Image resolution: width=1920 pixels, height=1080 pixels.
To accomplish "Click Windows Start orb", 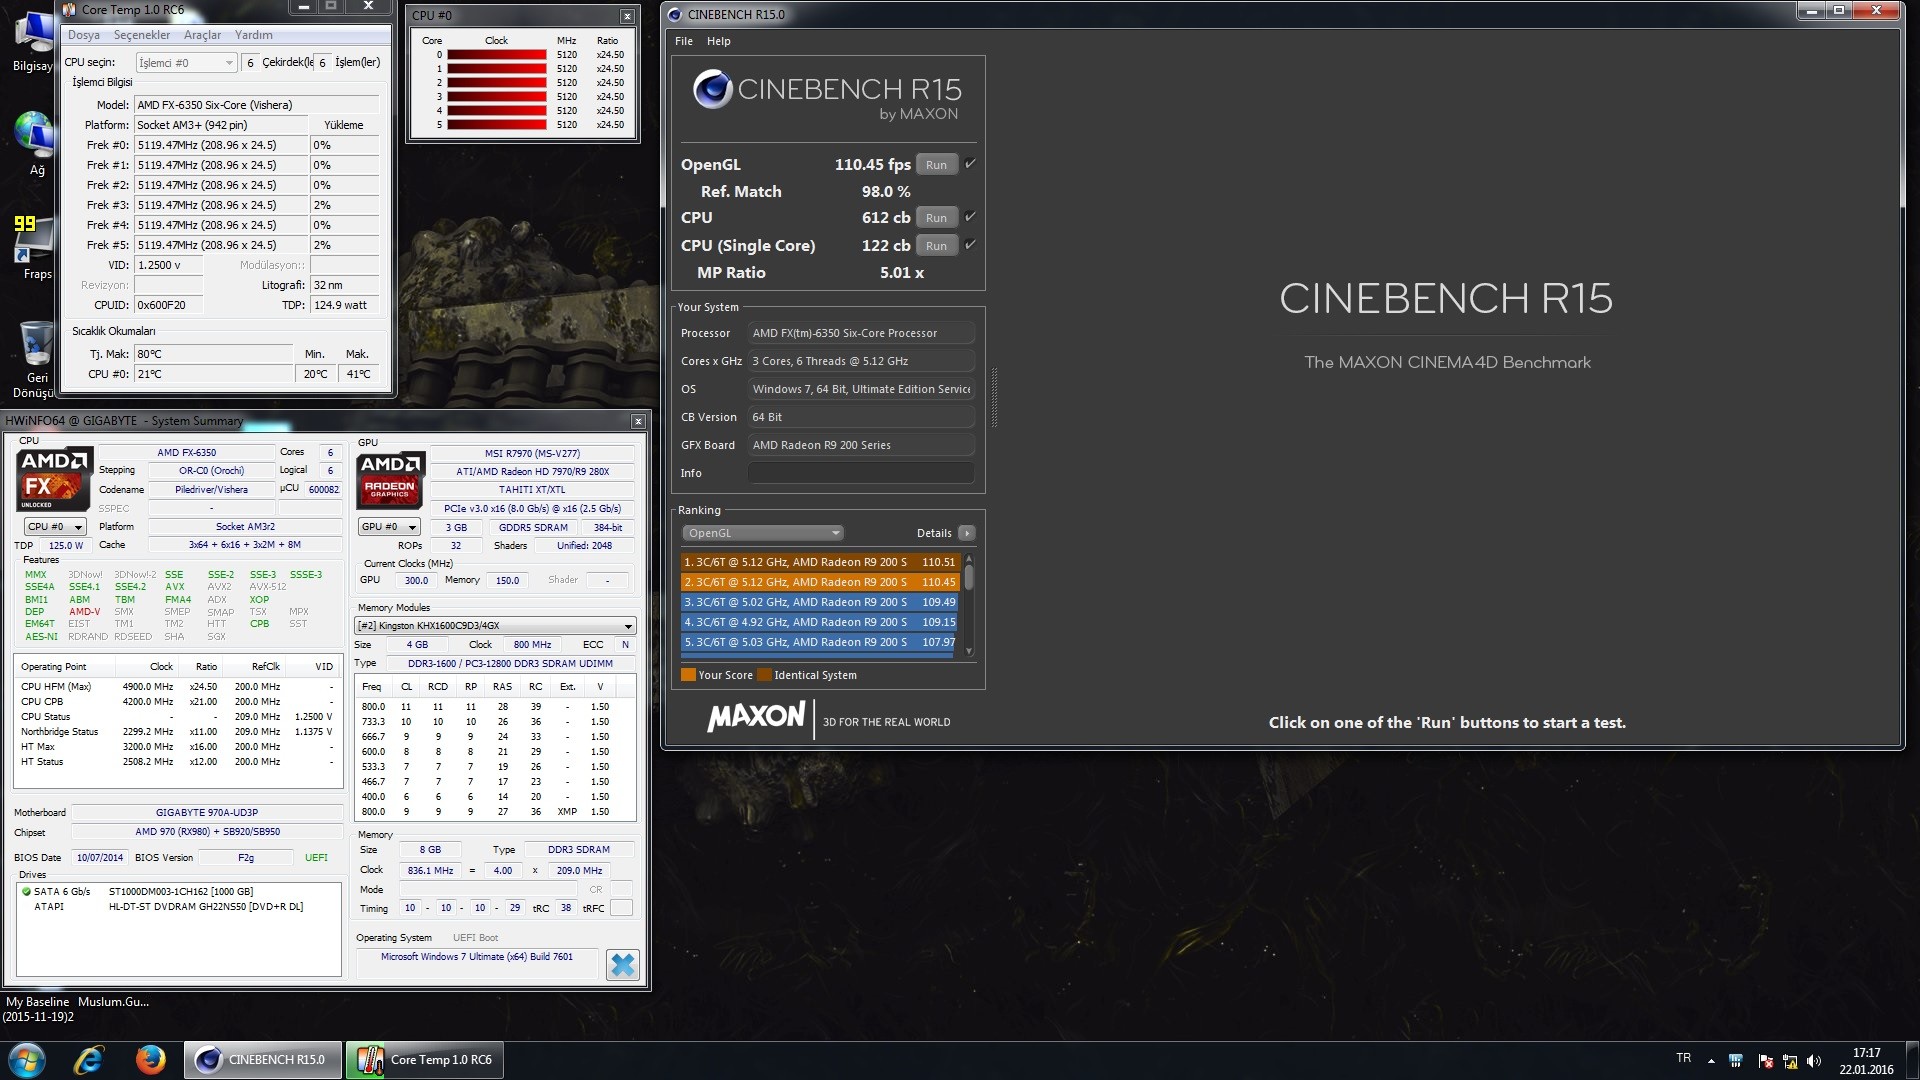I will (27, 1059).
